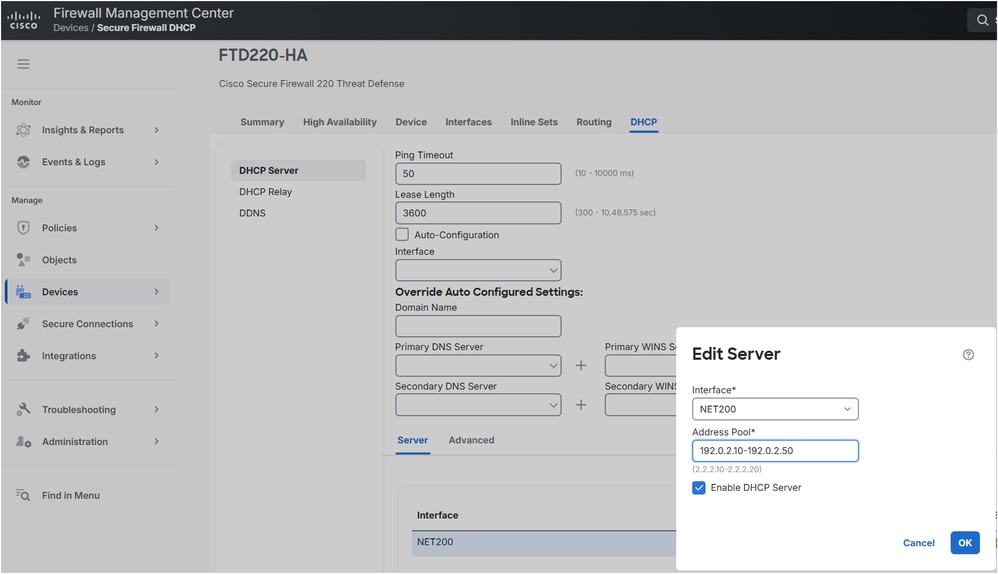The image size is (998, 574).
Task: Enable the Auto-Configuration checkbox
Action: [x=402, y=234]
